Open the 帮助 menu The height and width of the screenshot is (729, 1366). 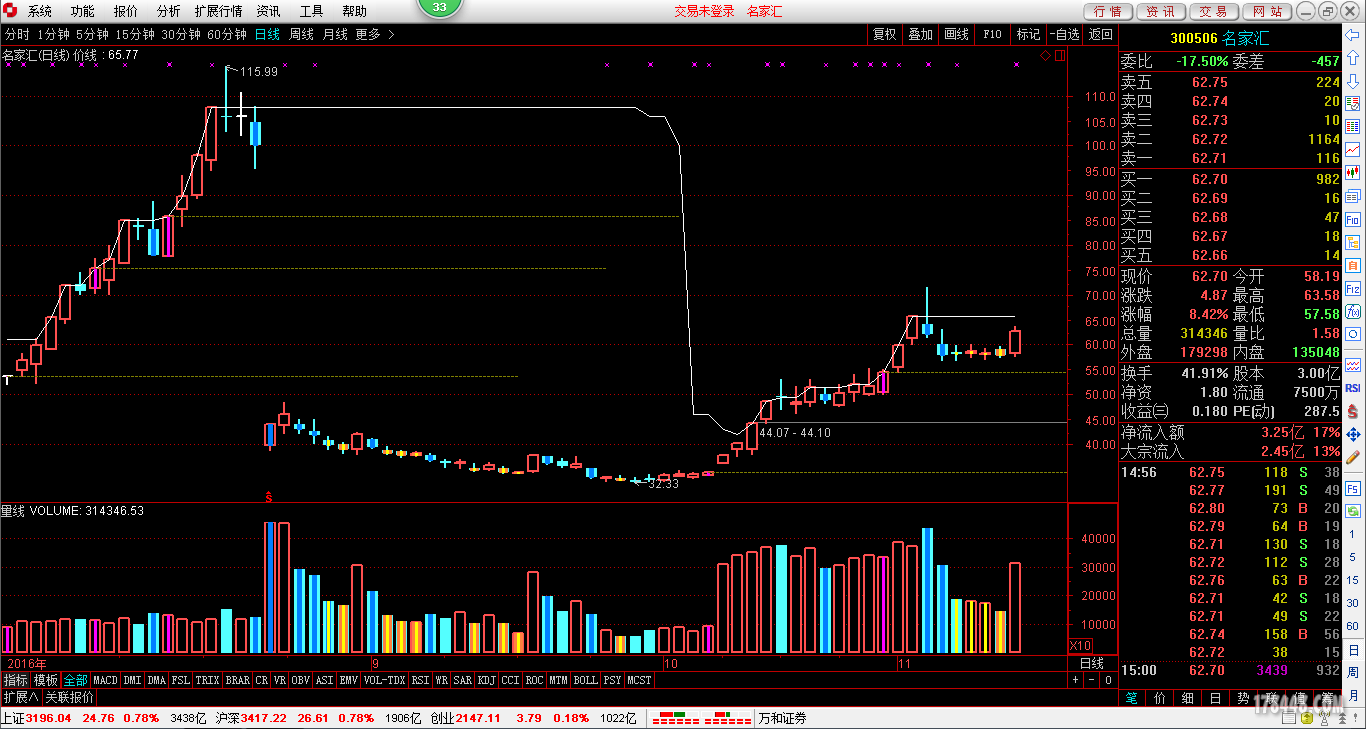(354, 11)
